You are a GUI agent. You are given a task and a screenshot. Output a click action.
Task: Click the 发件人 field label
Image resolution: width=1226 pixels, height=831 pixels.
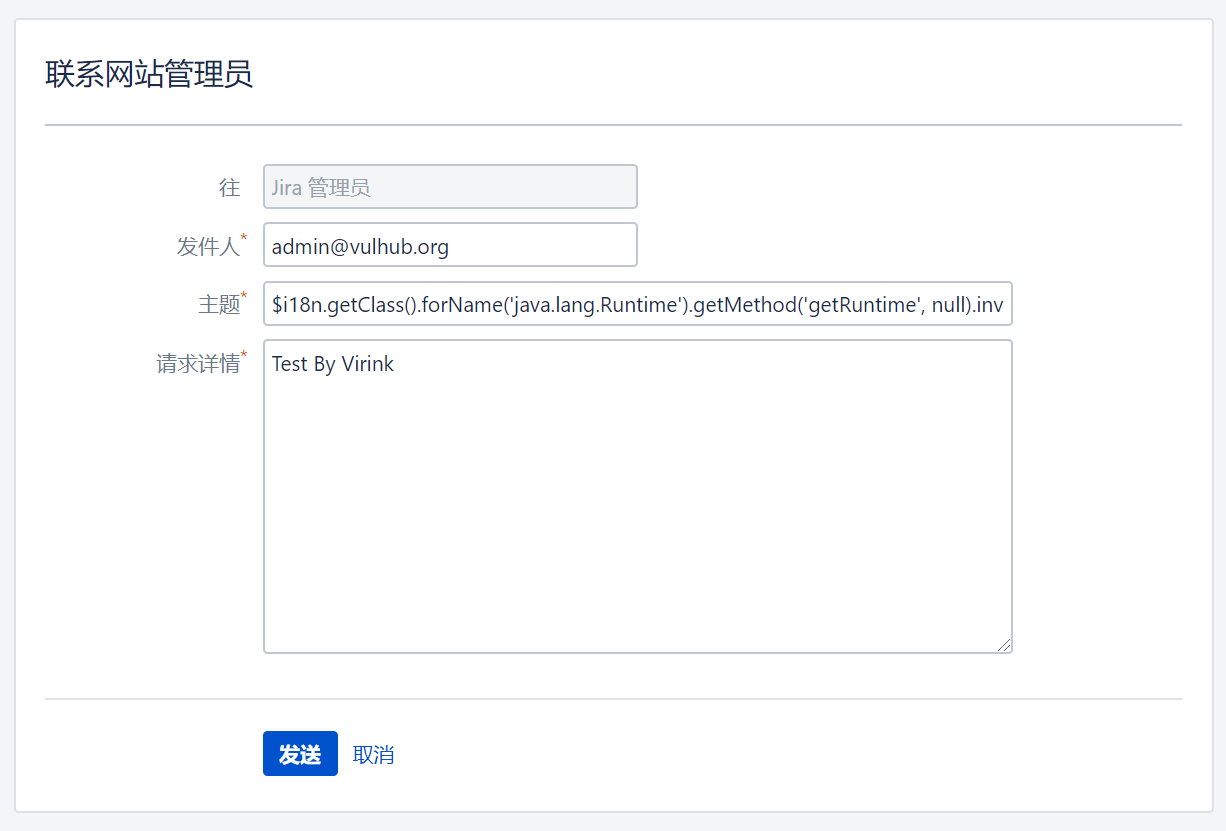click(x=207, y=246)
